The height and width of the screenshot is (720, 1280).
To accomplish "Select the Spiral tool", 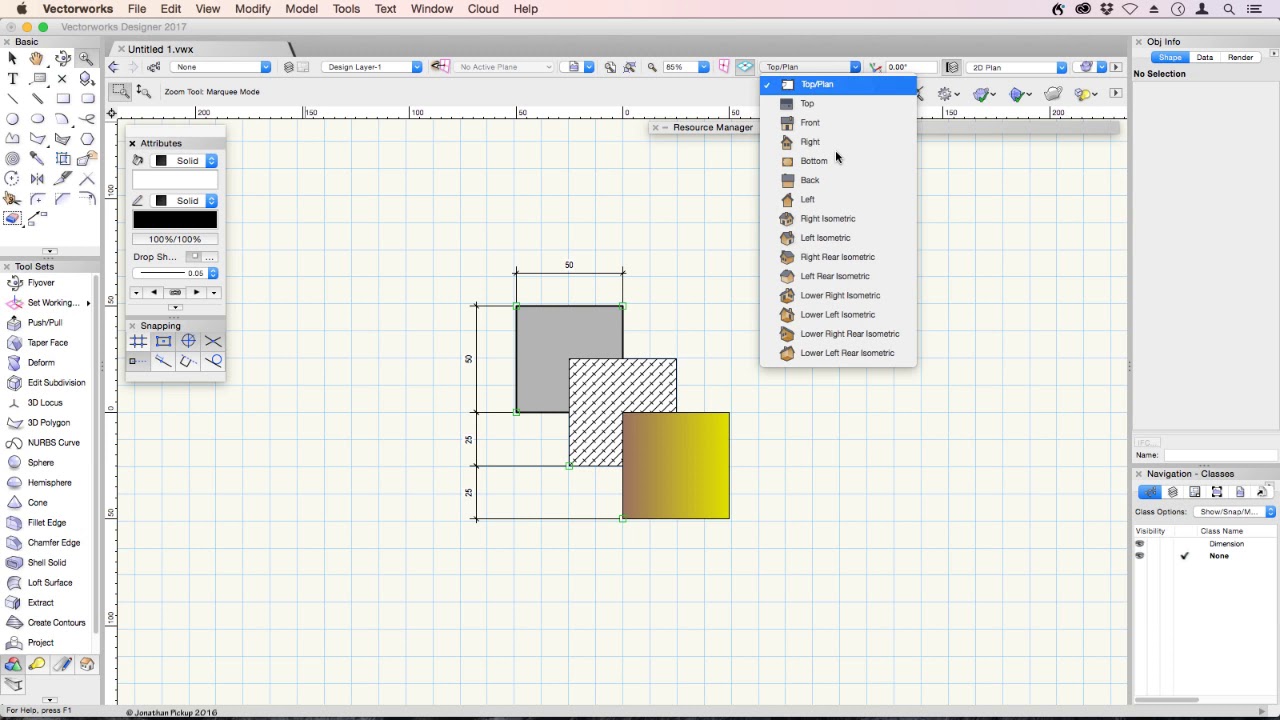I will point(12,158).
